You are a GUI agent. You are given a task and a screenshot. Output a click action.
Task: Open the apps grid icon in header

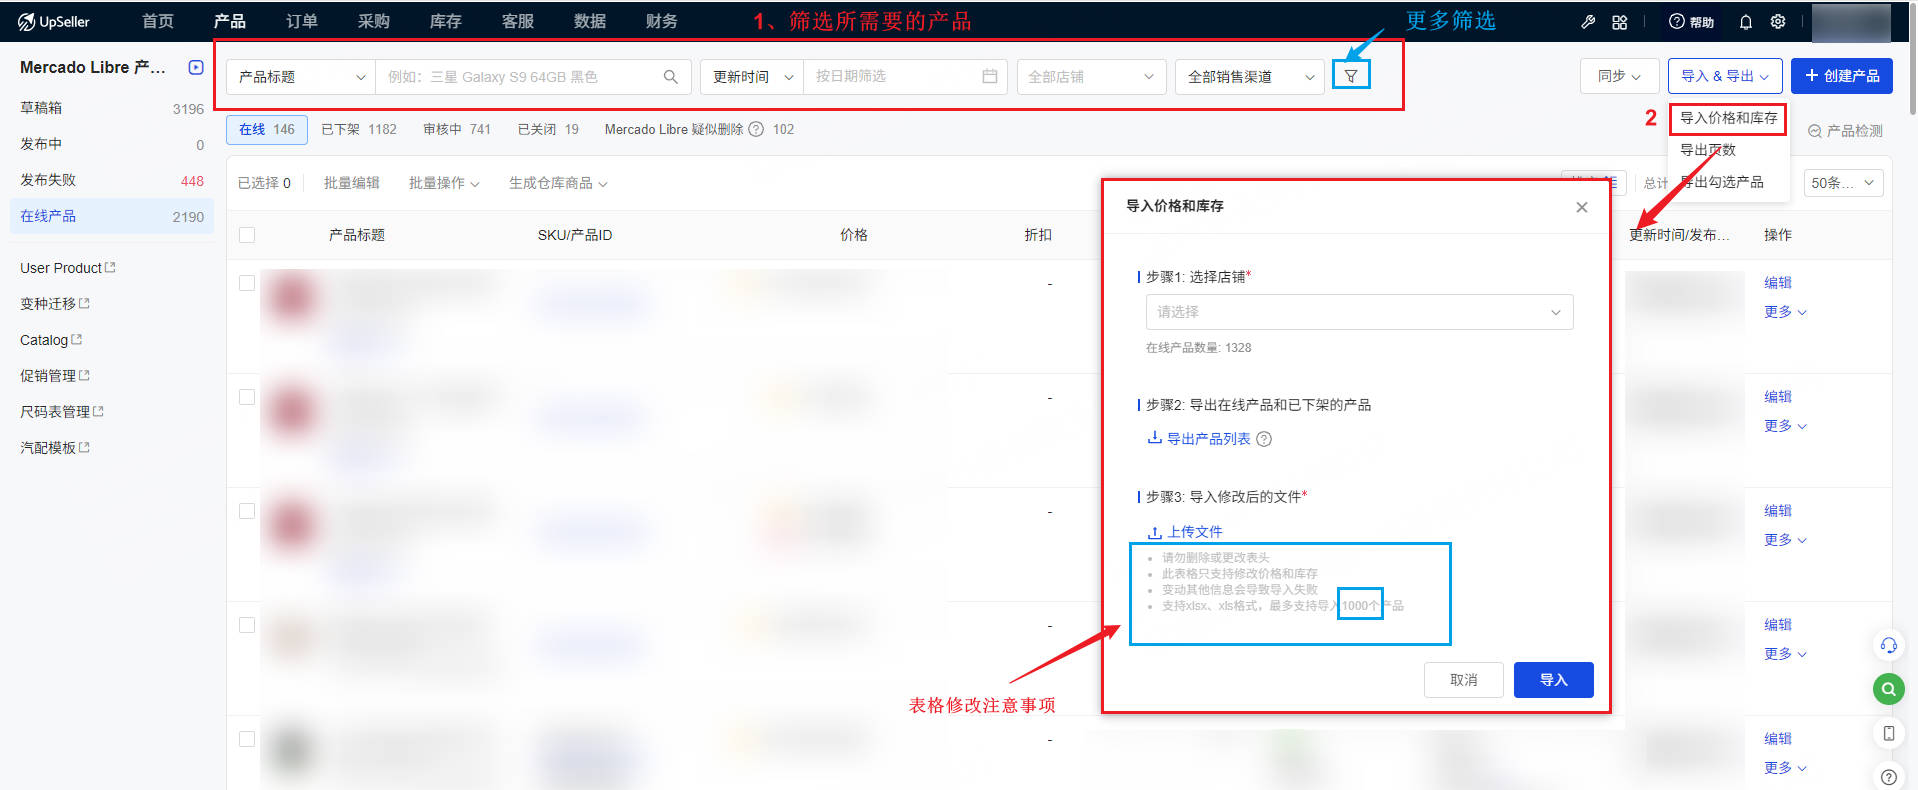pyautogui.click(x=1620, y=21)
